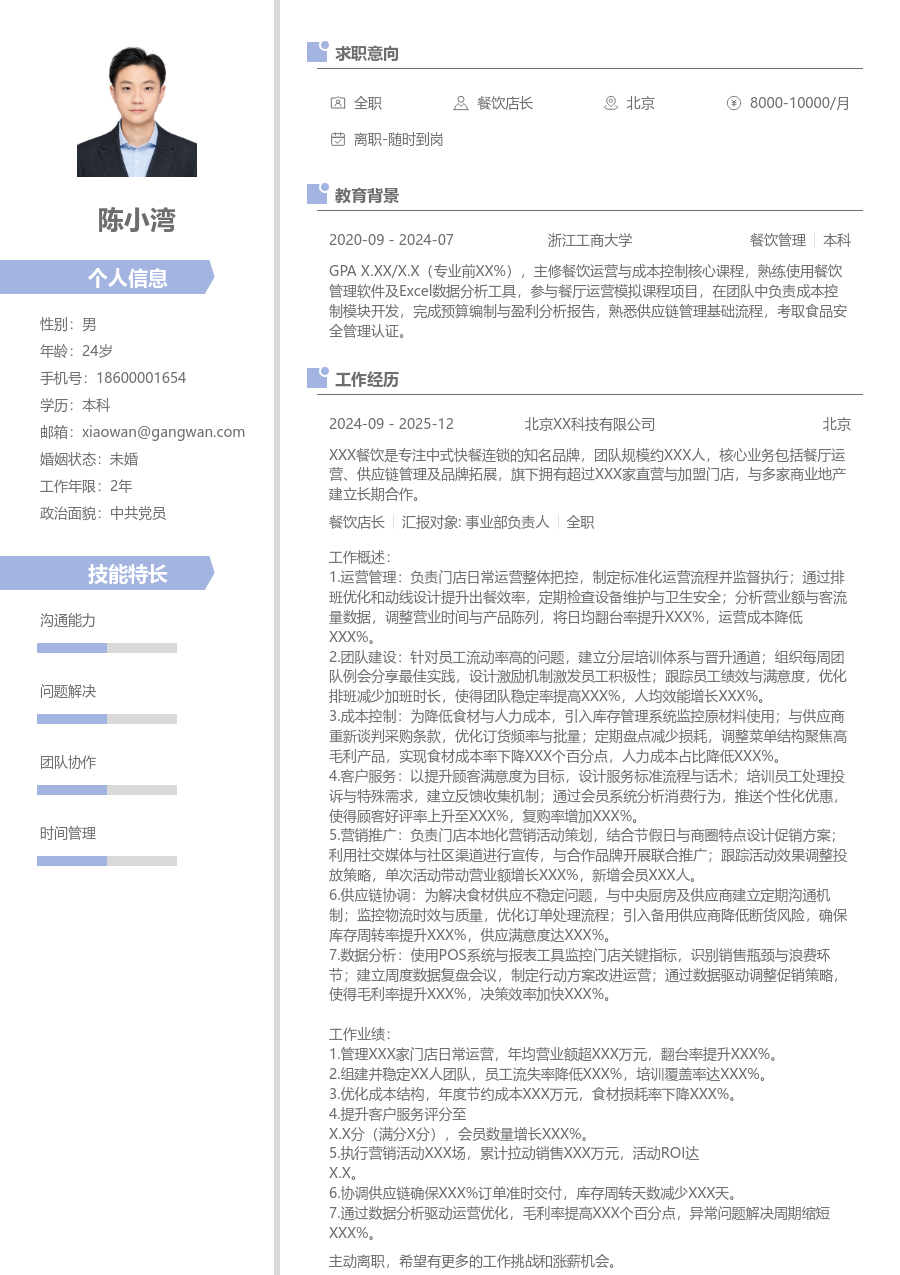900x1275 pixels.
Task: Click the 团队协作 skill level bar
Action: click(x=107, y=790)
